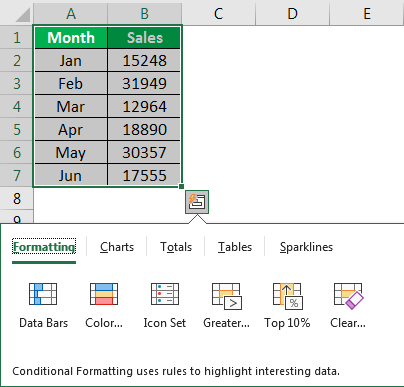Screen dimensions: 404x387
Task: Select row 6 header
Action: click(x=17, y=152)
